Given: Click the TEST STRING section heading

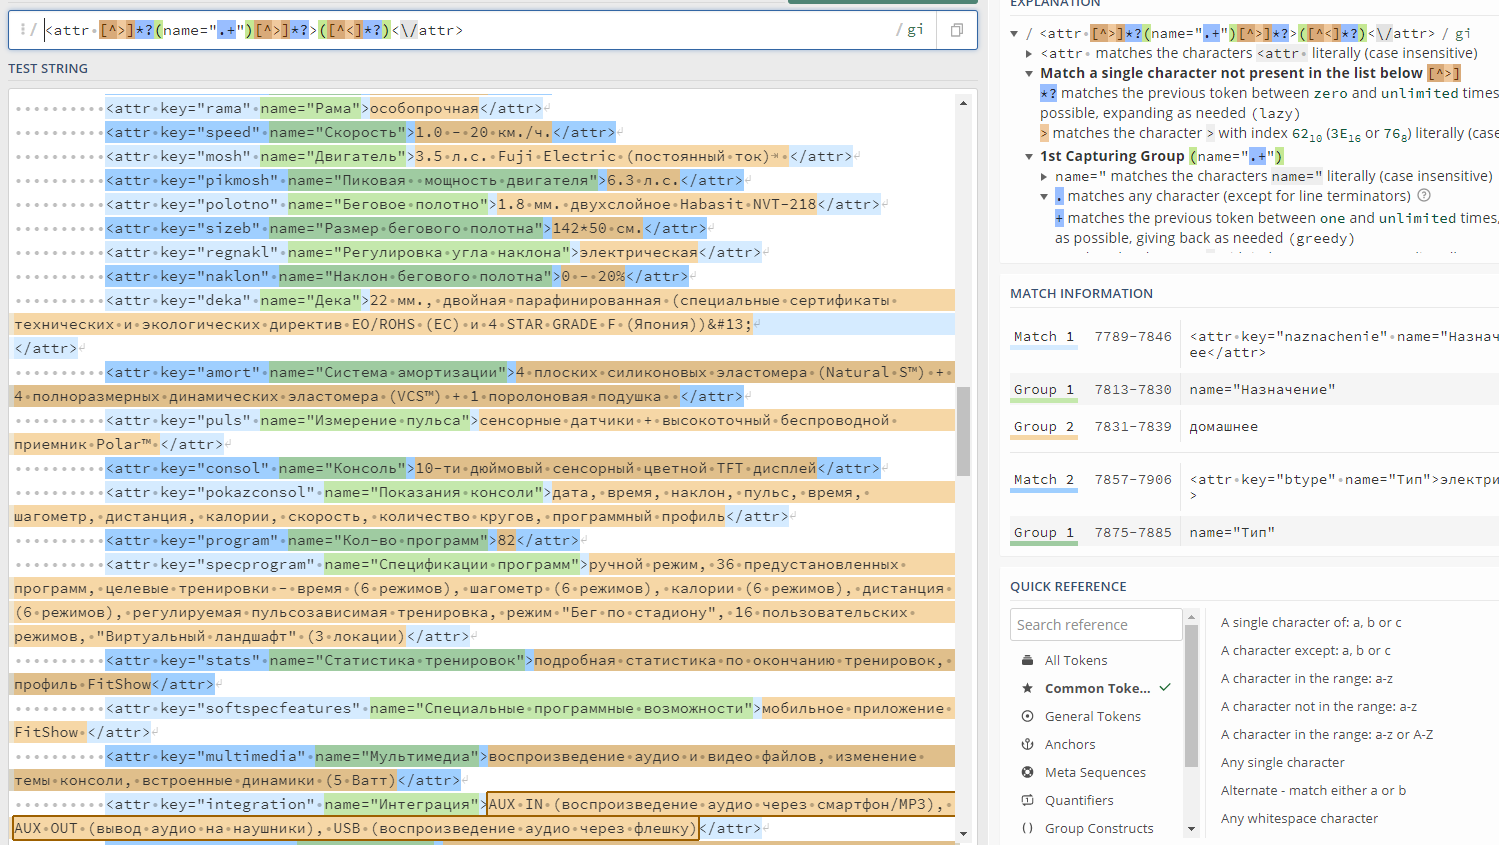Looking at the screenshot, I should 48,68.
